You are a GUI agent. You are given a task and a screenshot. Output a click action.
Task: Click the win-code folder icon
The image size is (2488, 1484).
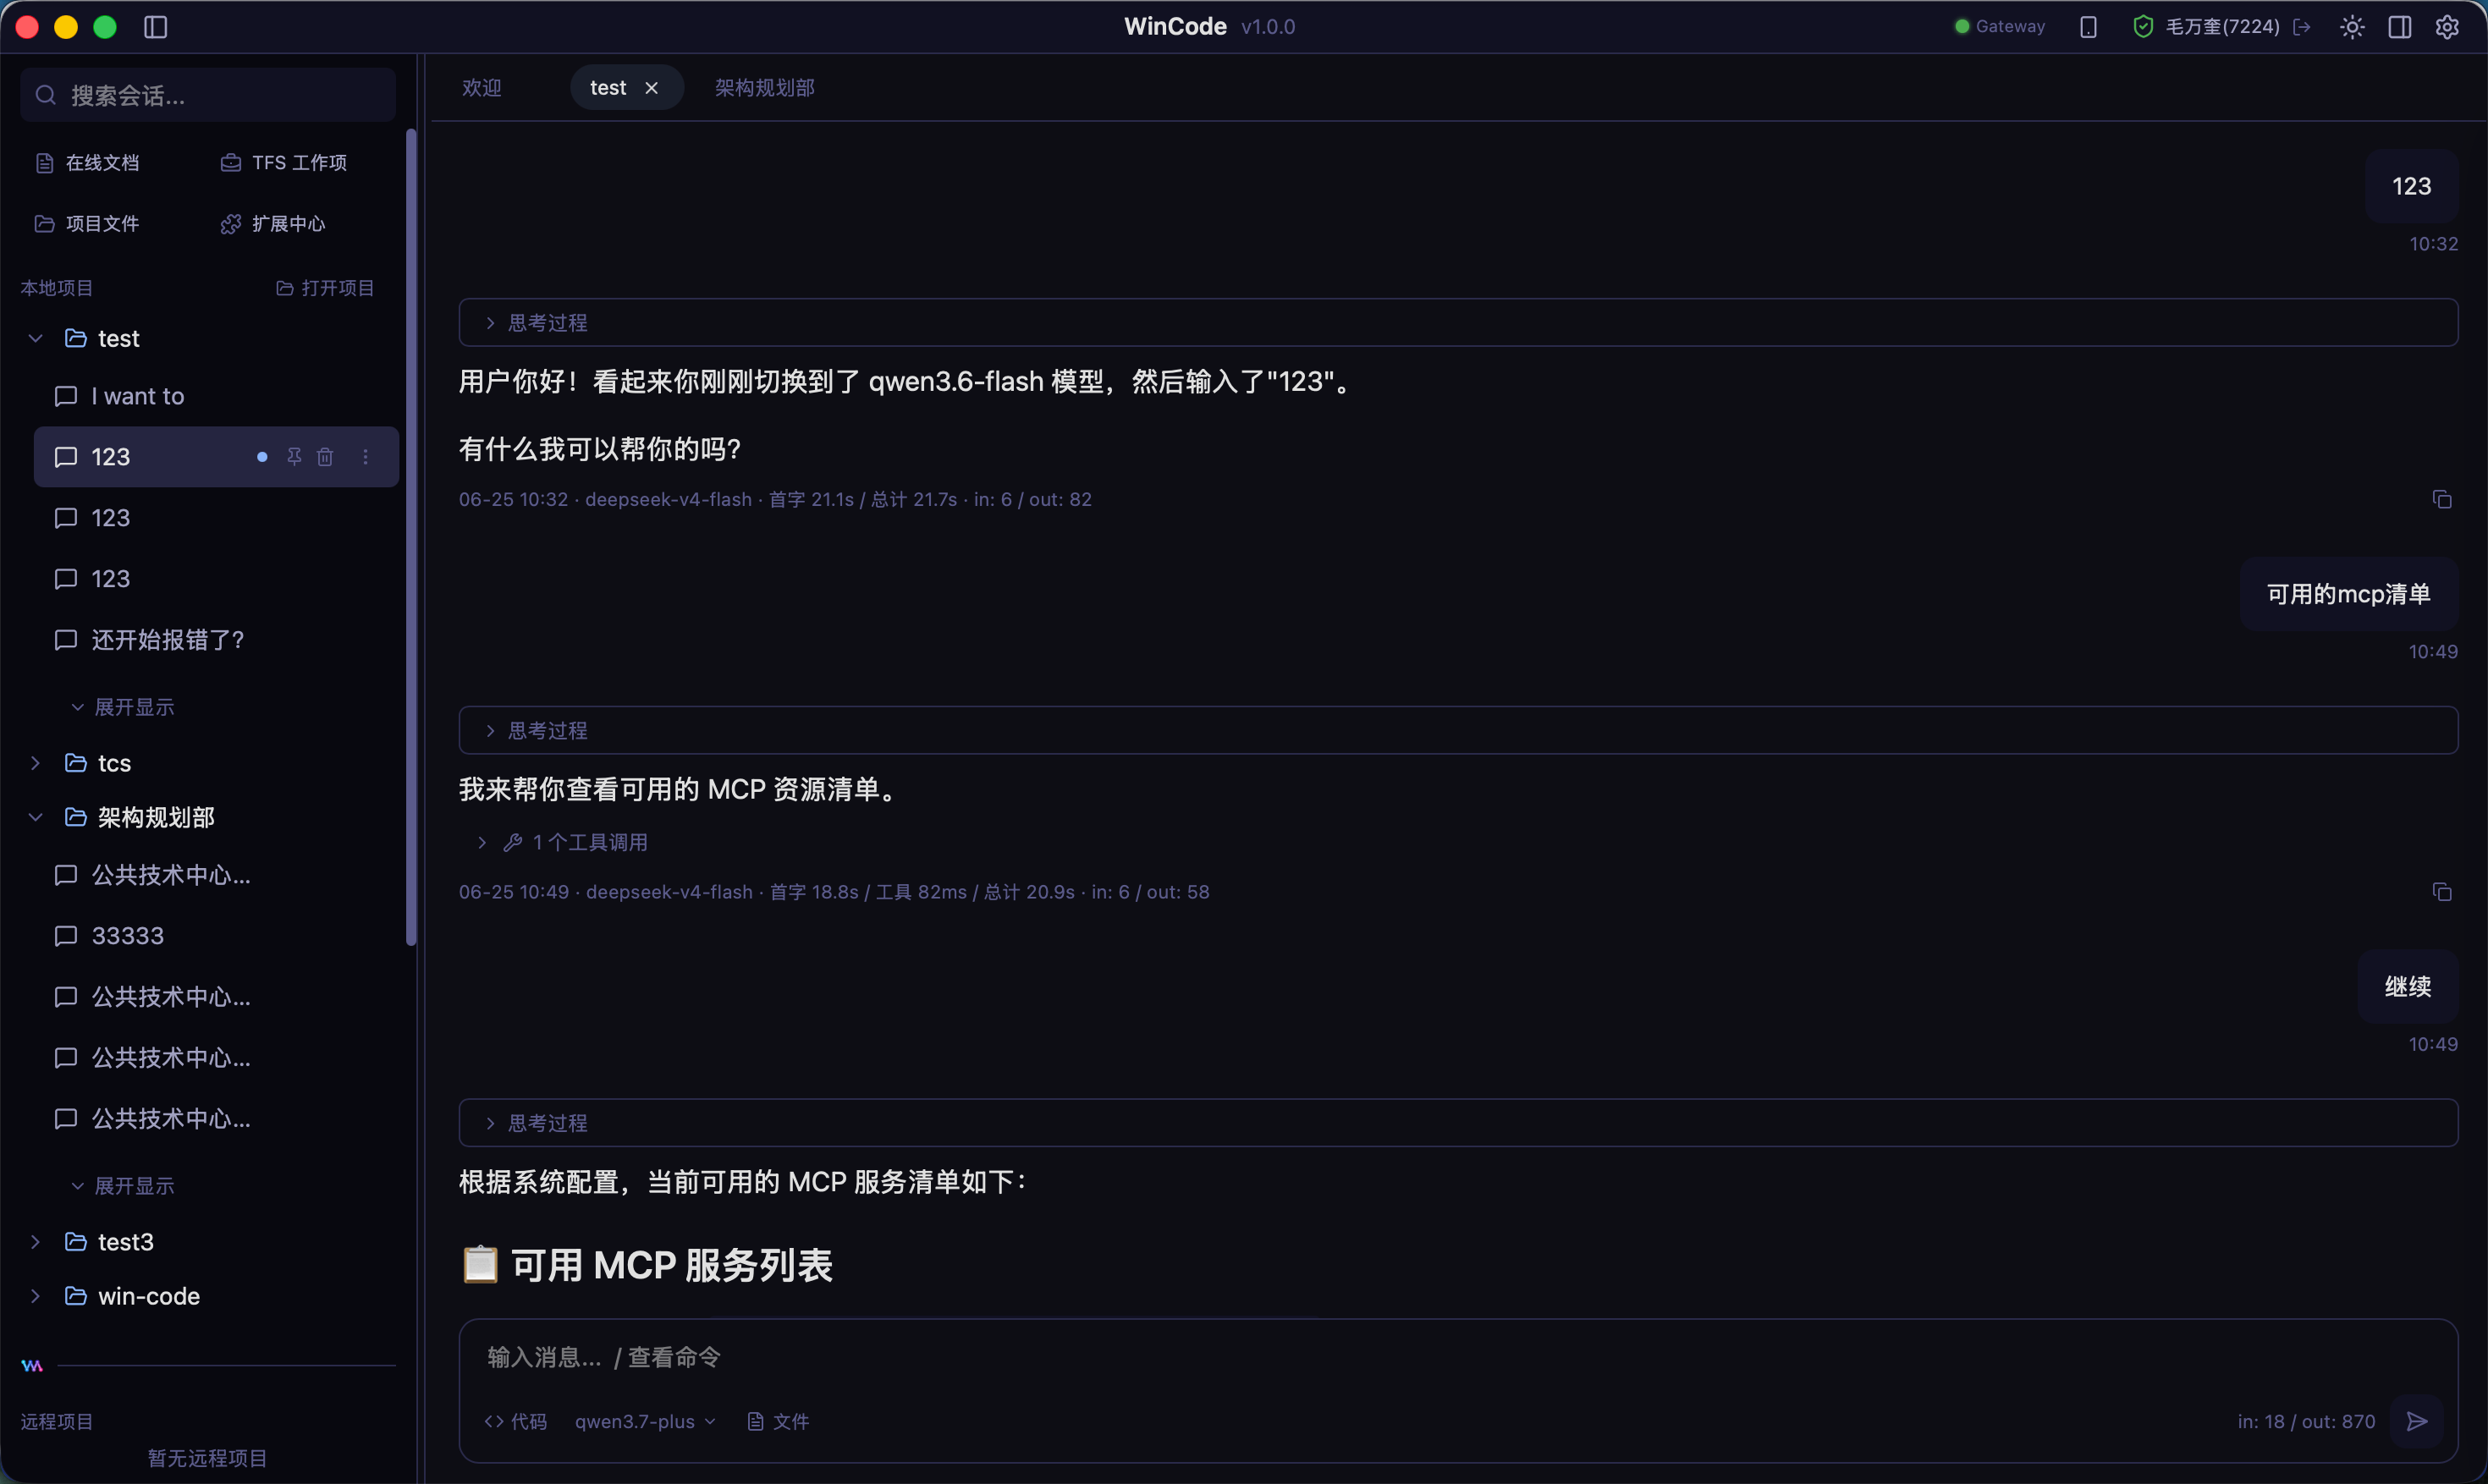(76, 1296)
